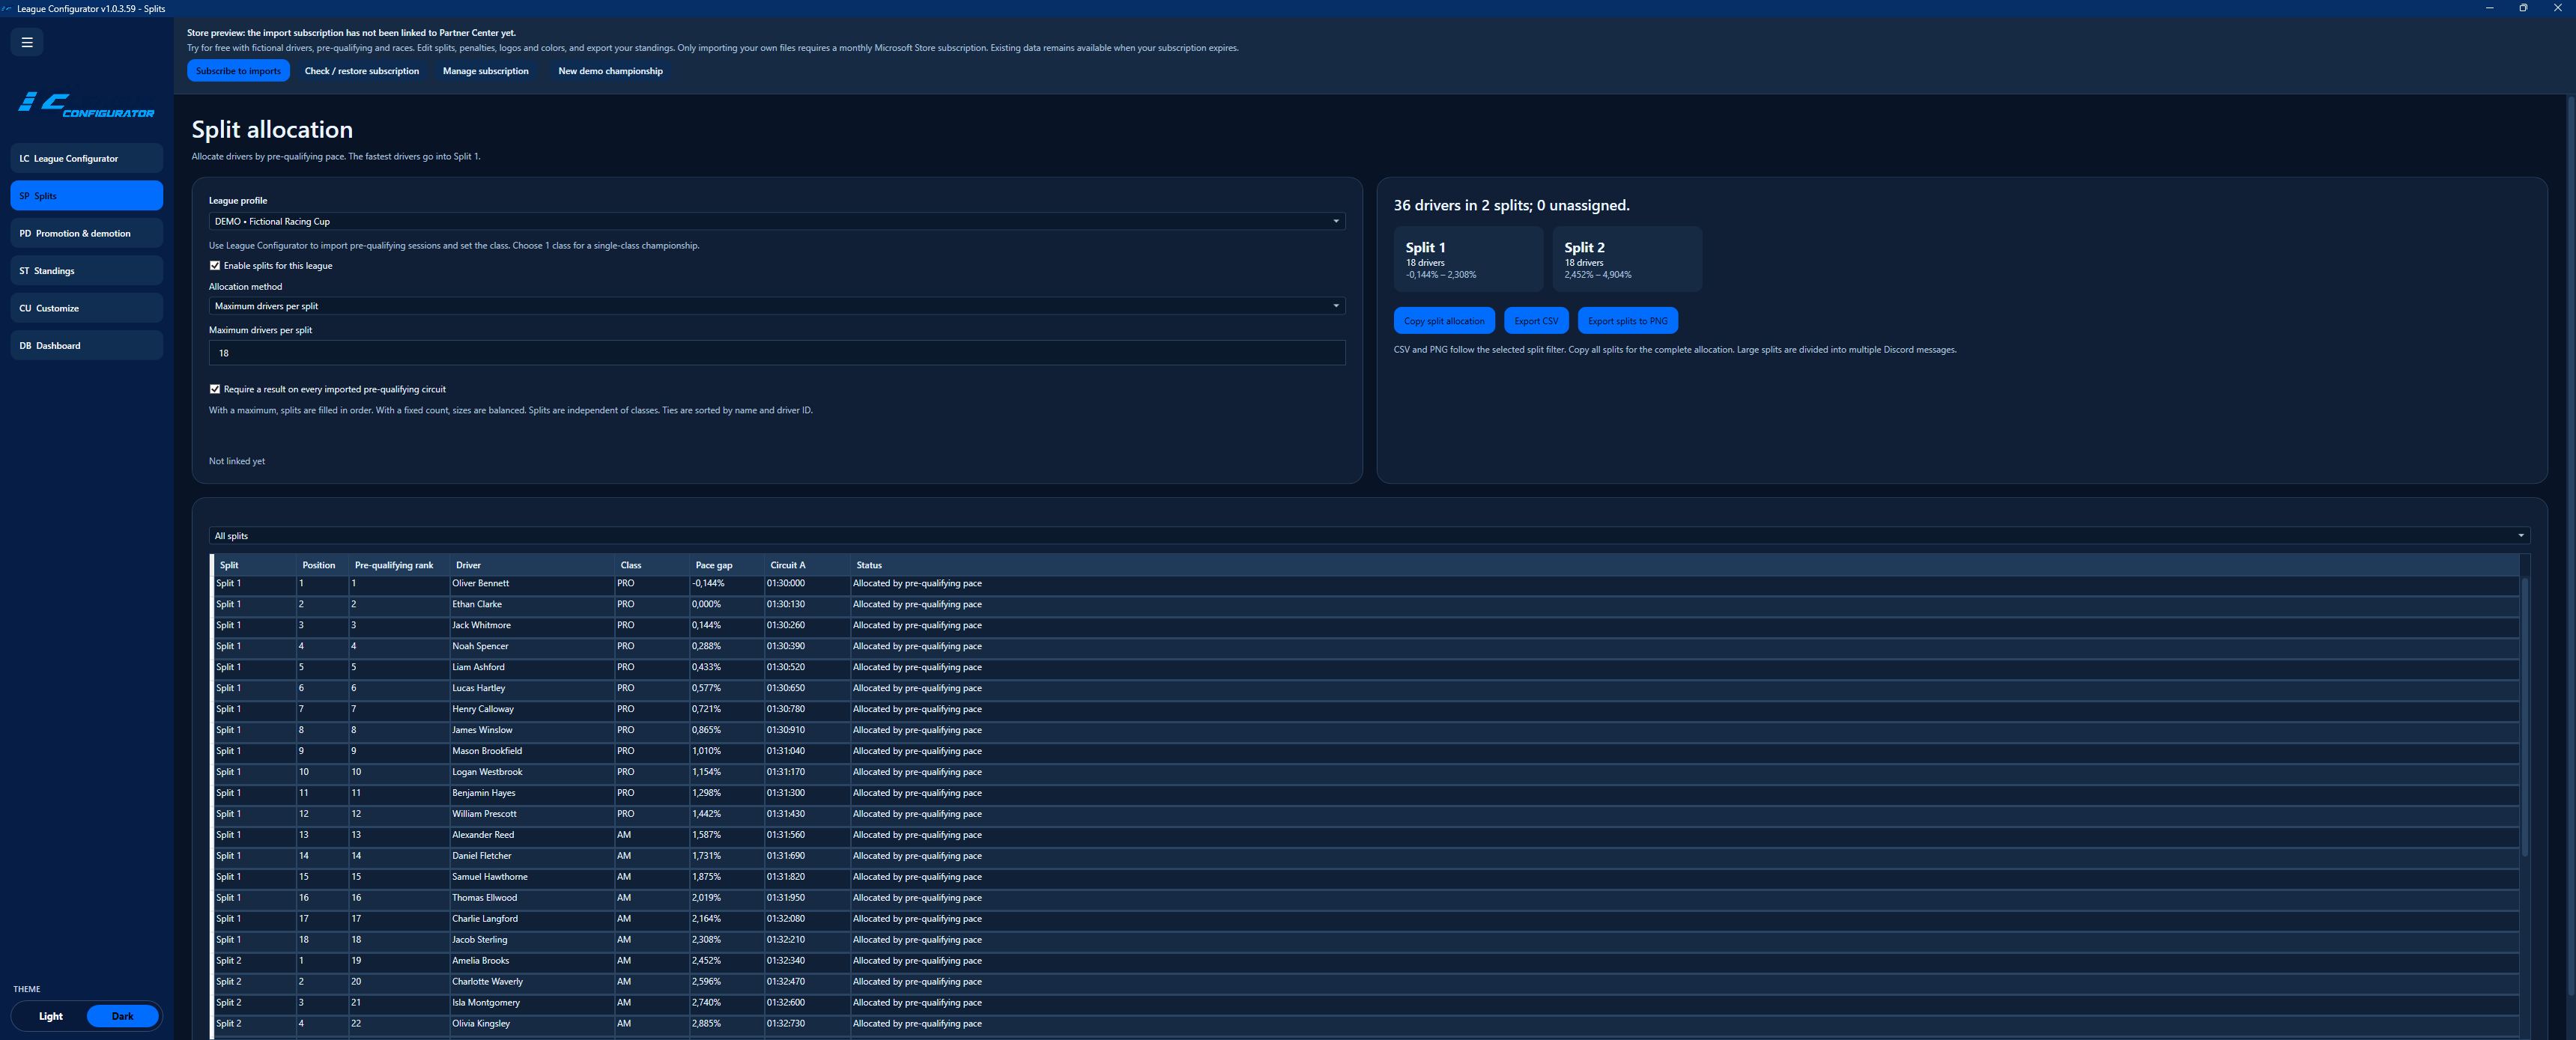Screen dimensions: 2576x1040
Task: Sort by the Circuit A column header
Action: pyautogui.click(x=807, y=565)
